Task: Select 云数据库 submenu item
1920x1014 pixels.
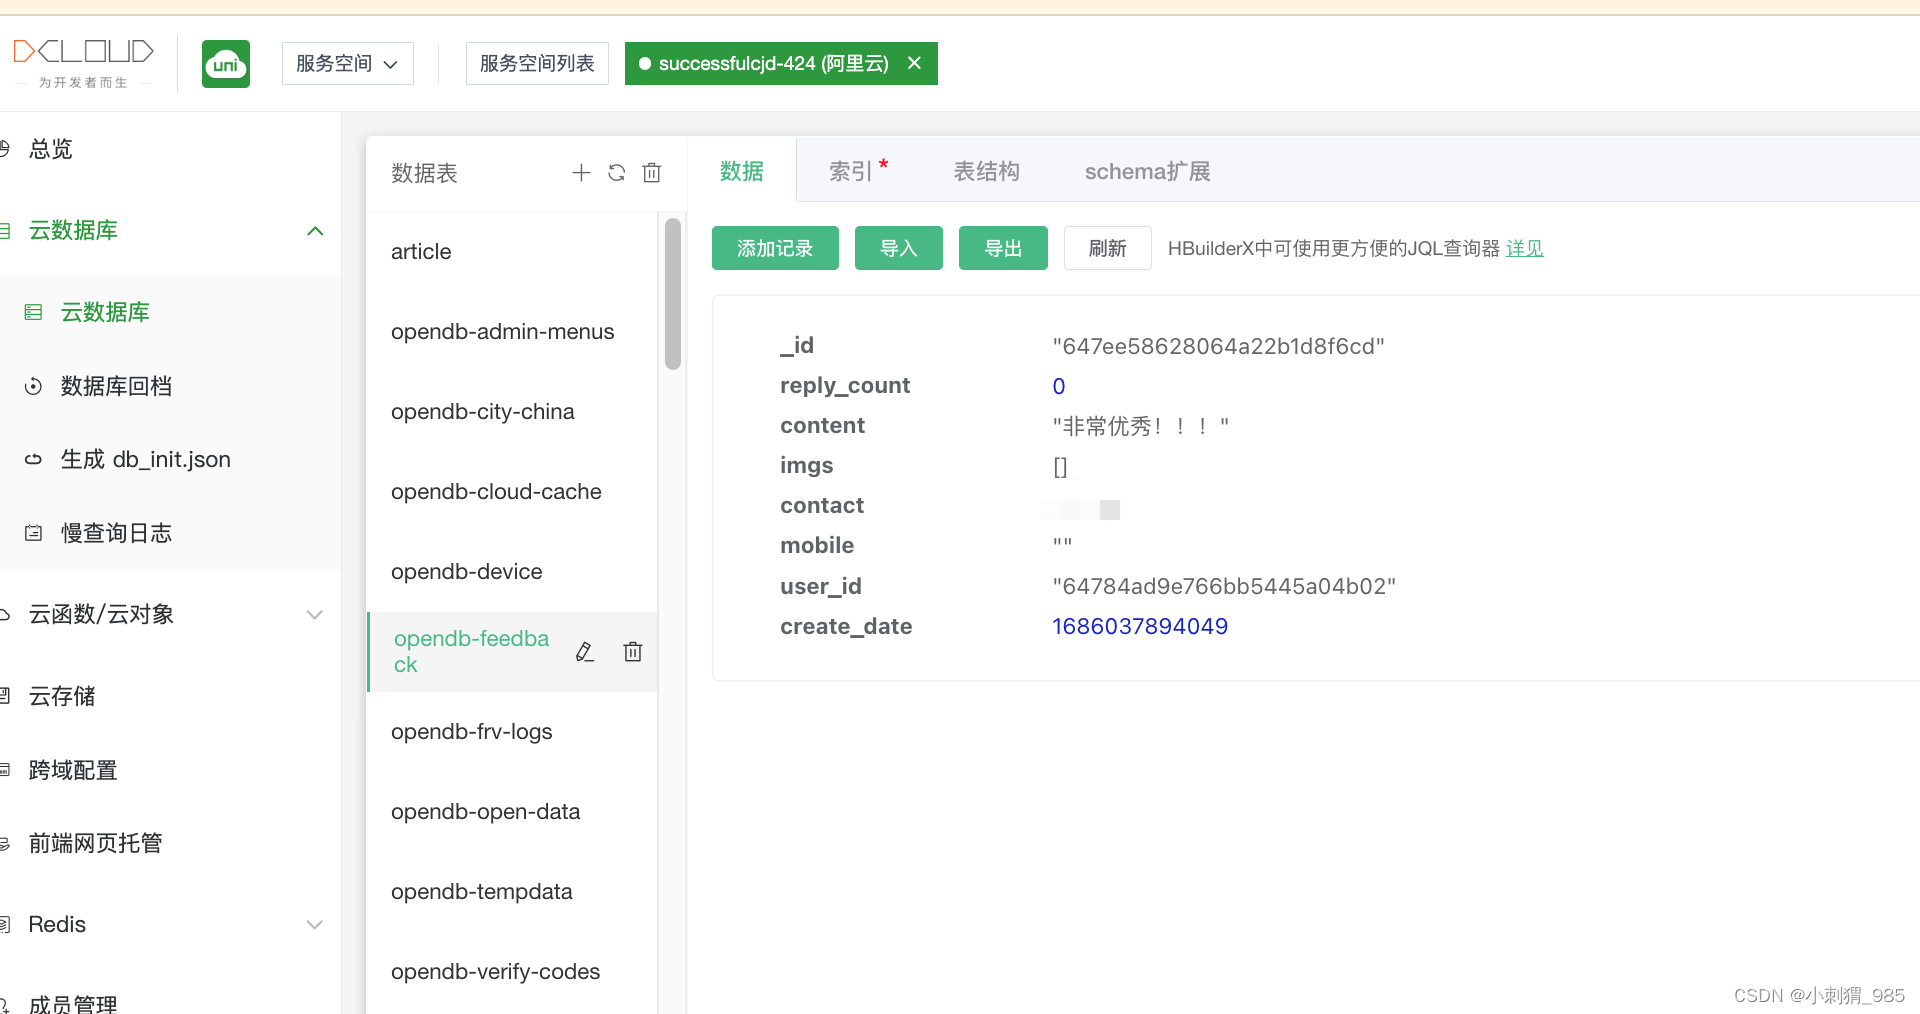Action: point(105,312)
